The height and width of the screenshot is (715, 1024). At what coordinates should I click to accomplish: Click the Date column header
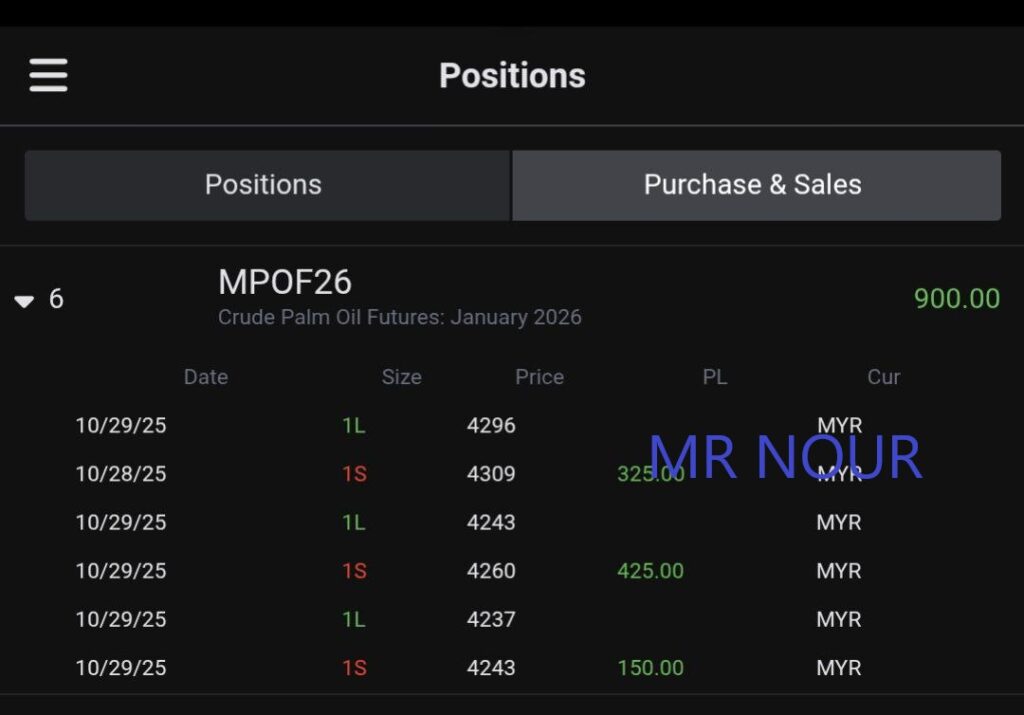206,377
